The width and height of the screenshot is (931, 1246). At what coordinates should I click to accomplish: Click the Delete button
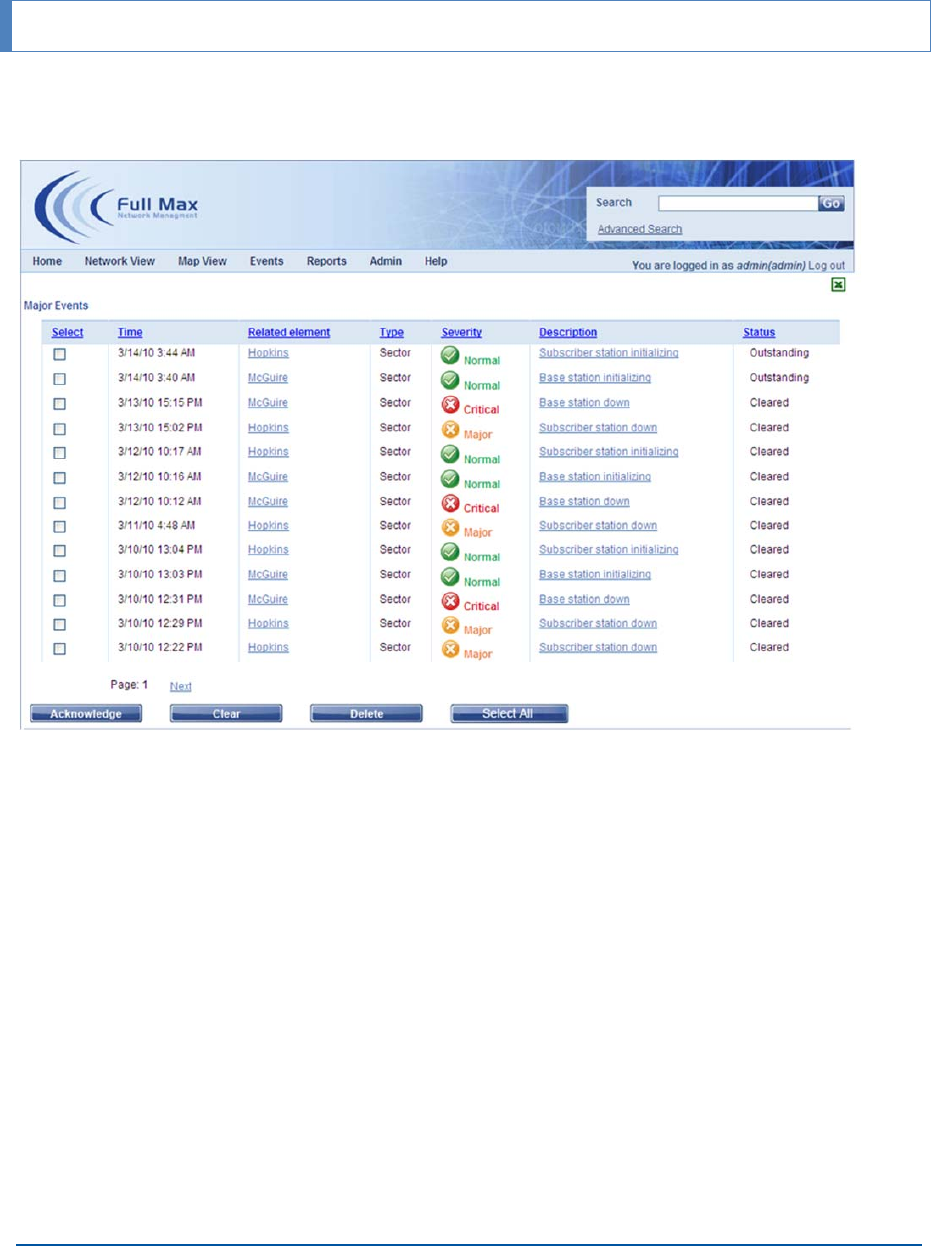(x=366, y=714)
